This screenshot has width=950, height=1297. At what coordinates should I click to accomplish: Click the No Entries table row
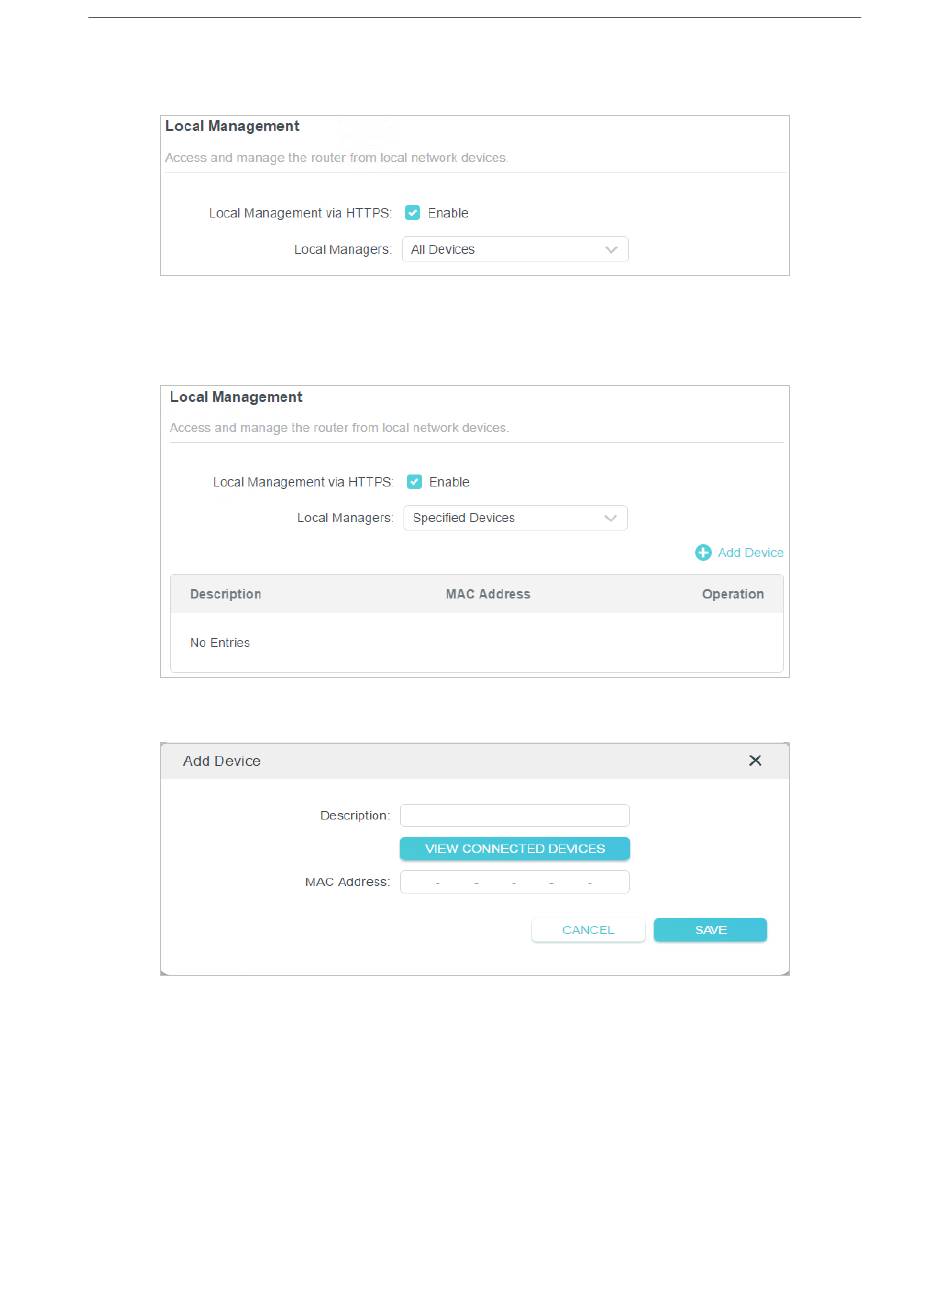pyautogui.click(x=477, y=643)
